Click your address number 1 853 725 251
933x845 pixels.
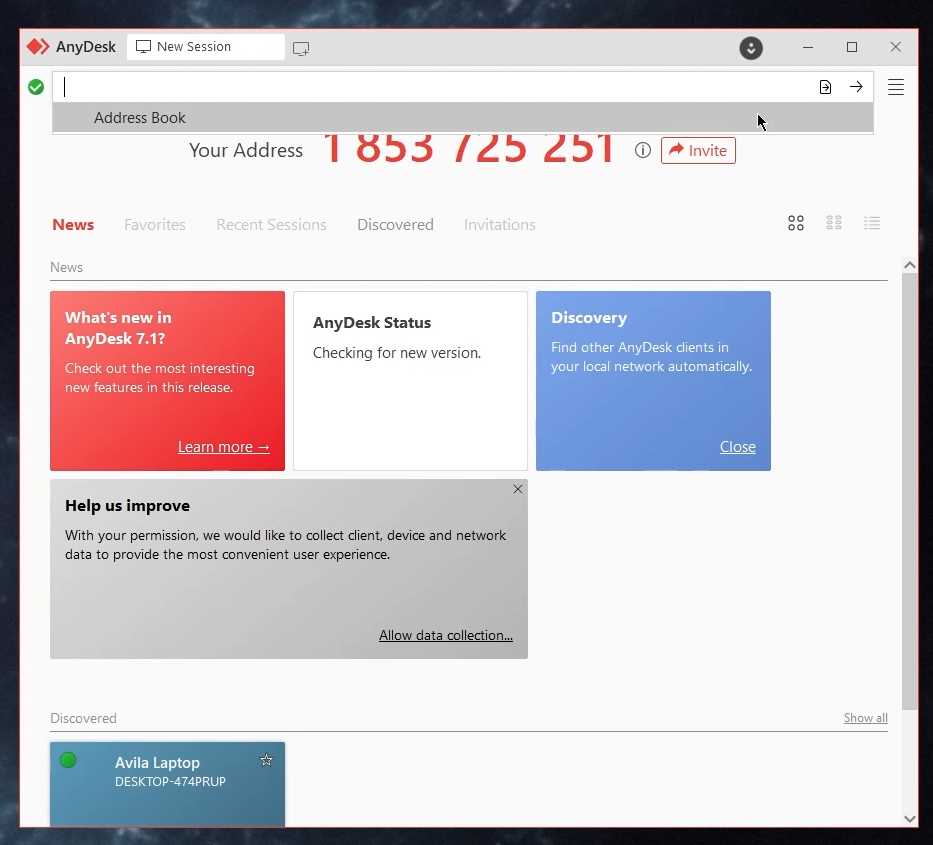(468, 149)
